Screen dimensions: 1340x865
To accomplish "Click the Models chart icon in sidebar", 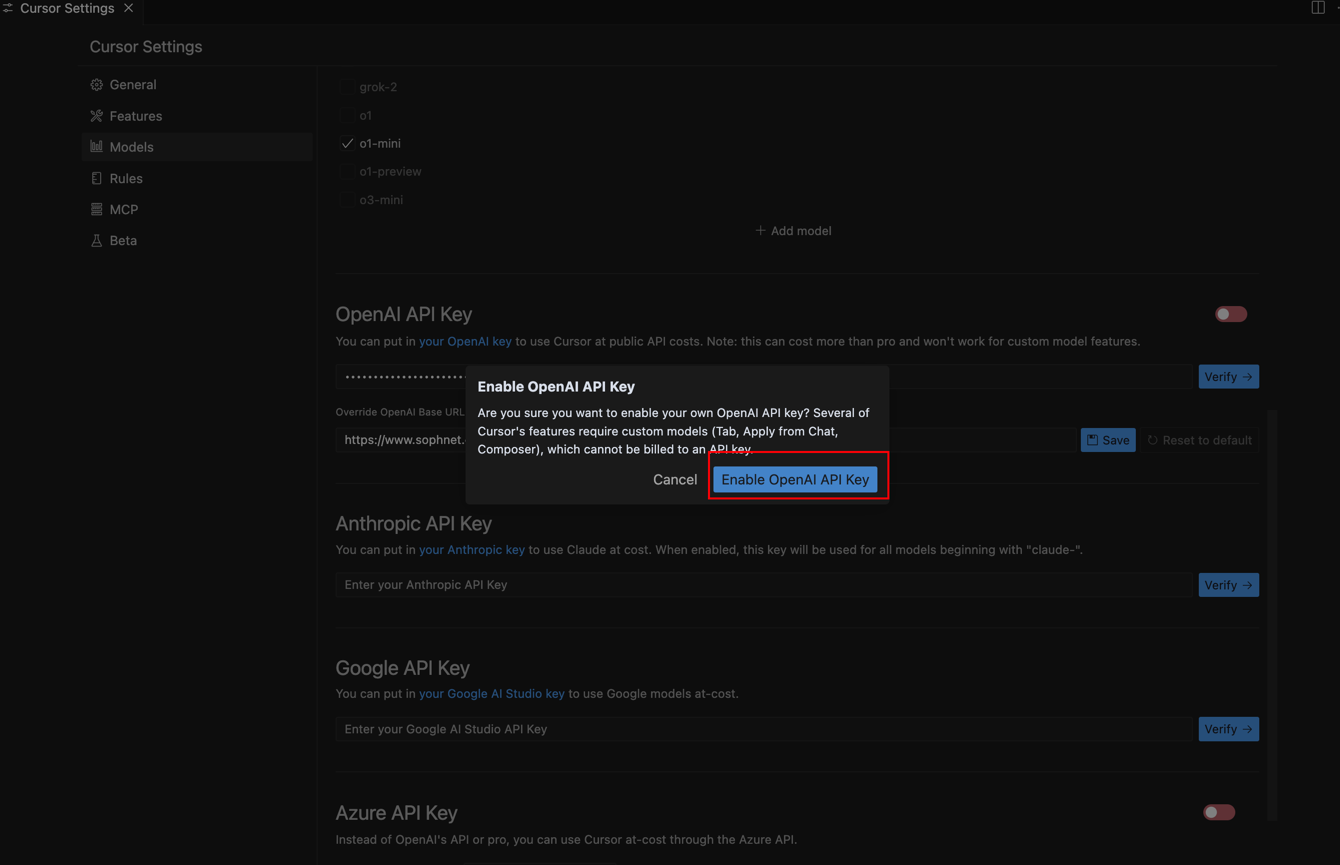I will click(97, 147).
